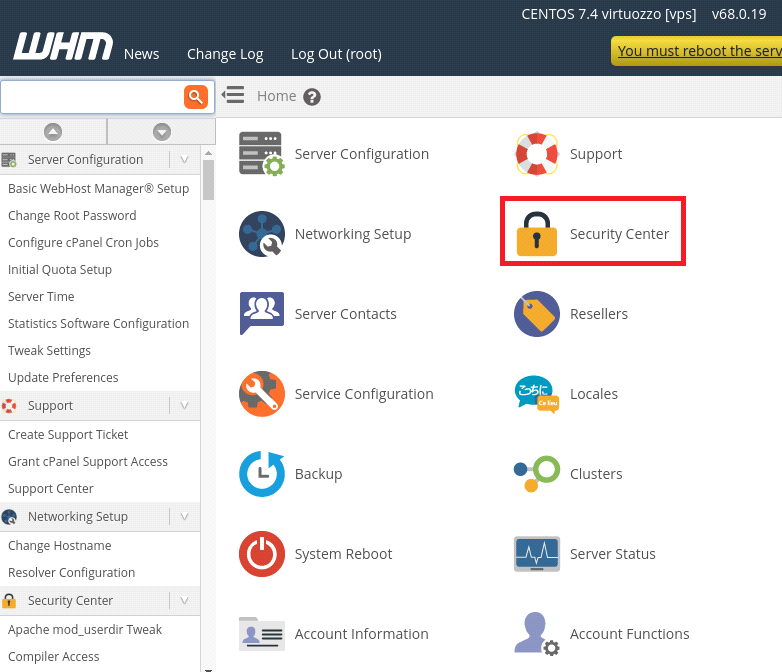
Task: Click Log Out (root)
Action: point(336,54)
